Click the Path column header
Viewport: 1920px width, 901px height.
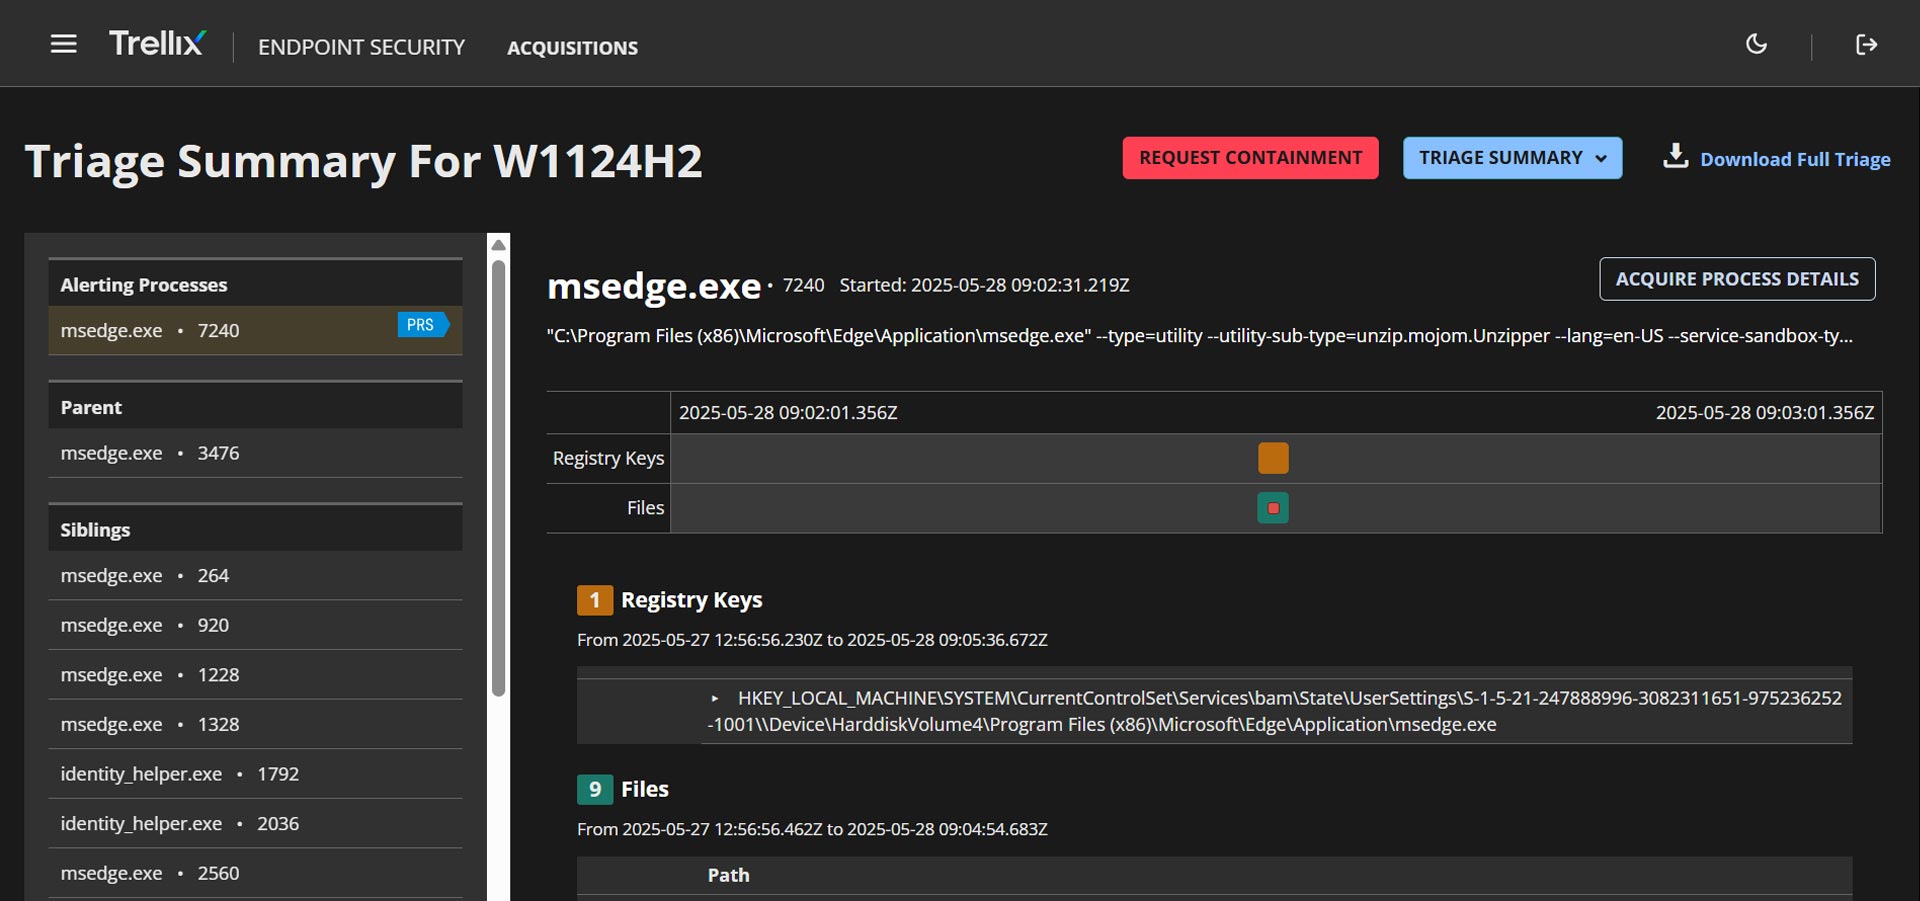728,875
